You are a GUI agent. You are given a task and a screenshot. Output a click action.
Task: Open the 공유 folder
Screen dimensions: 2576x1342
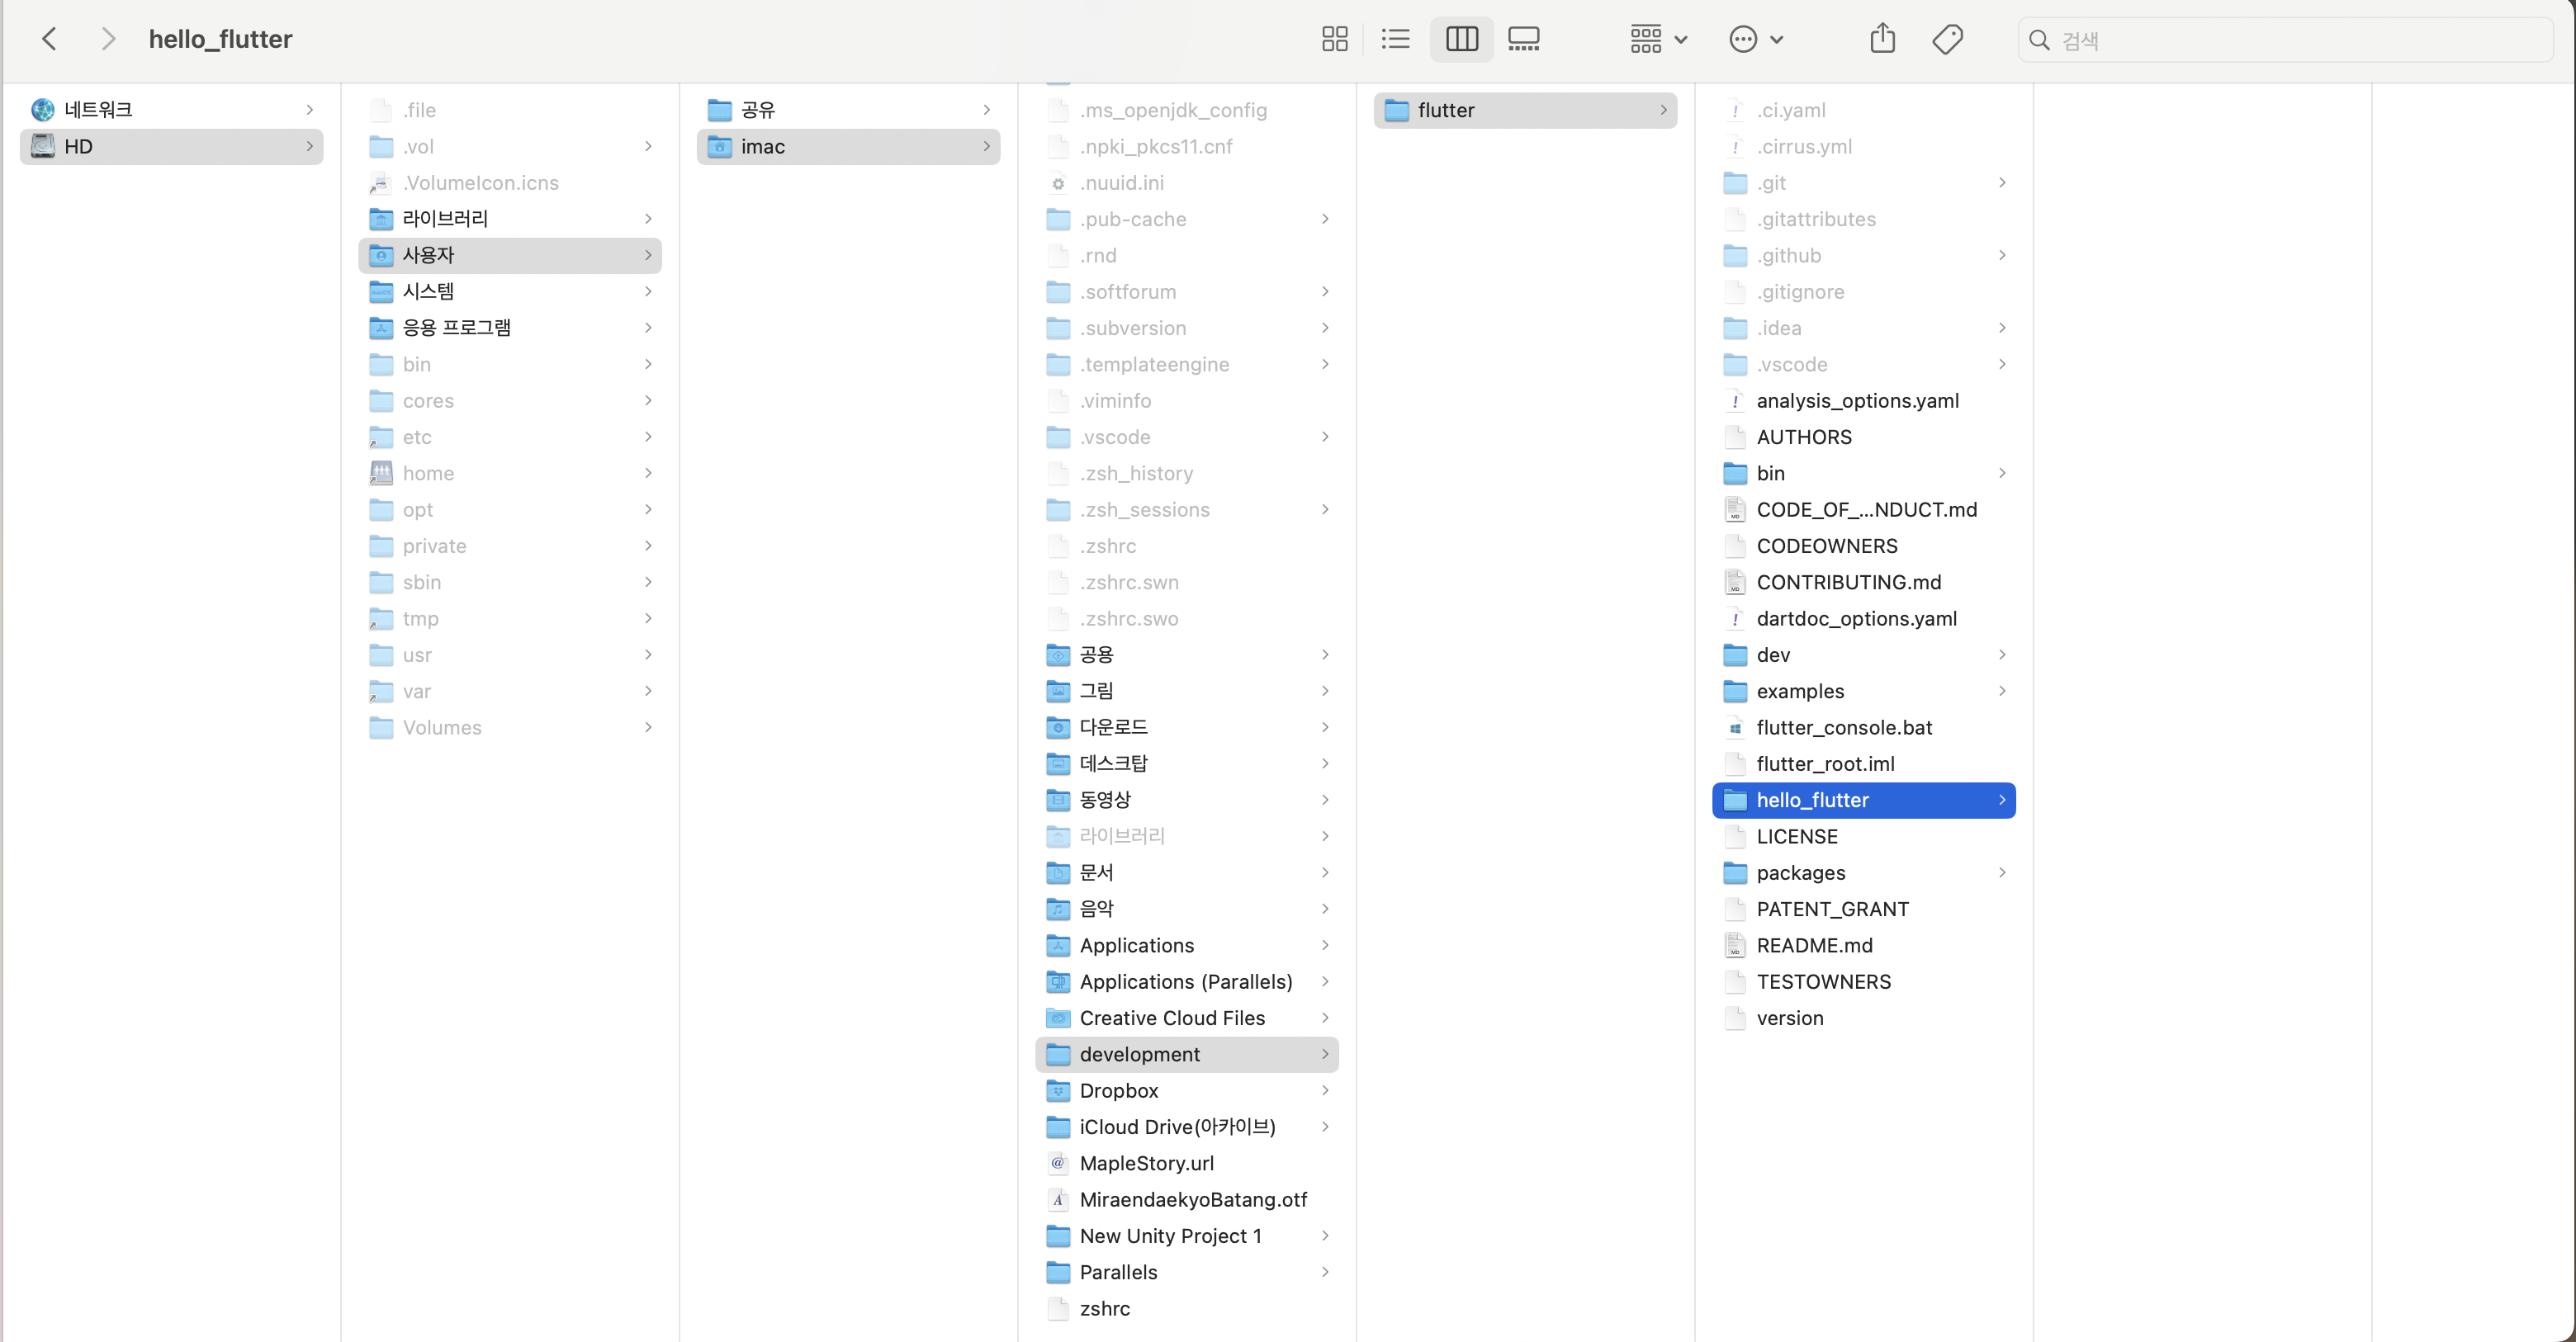[848, 110]
